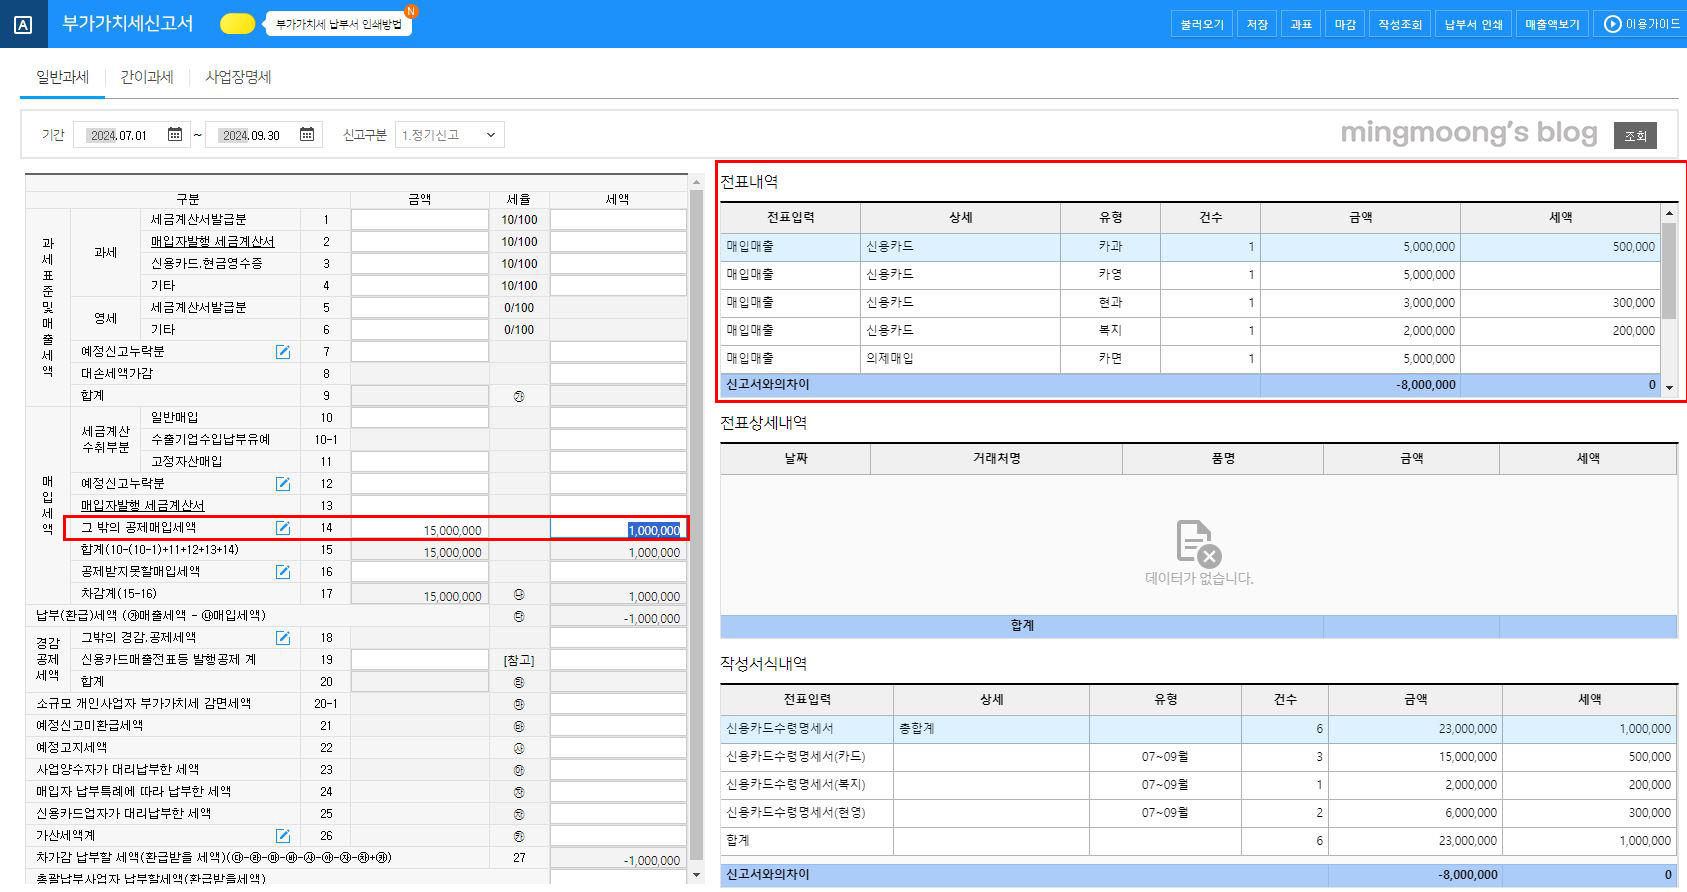Select 전표내역 row with 유형 카과
Viewport: 1687px width, 892px height.
(x=1190, y=246)
